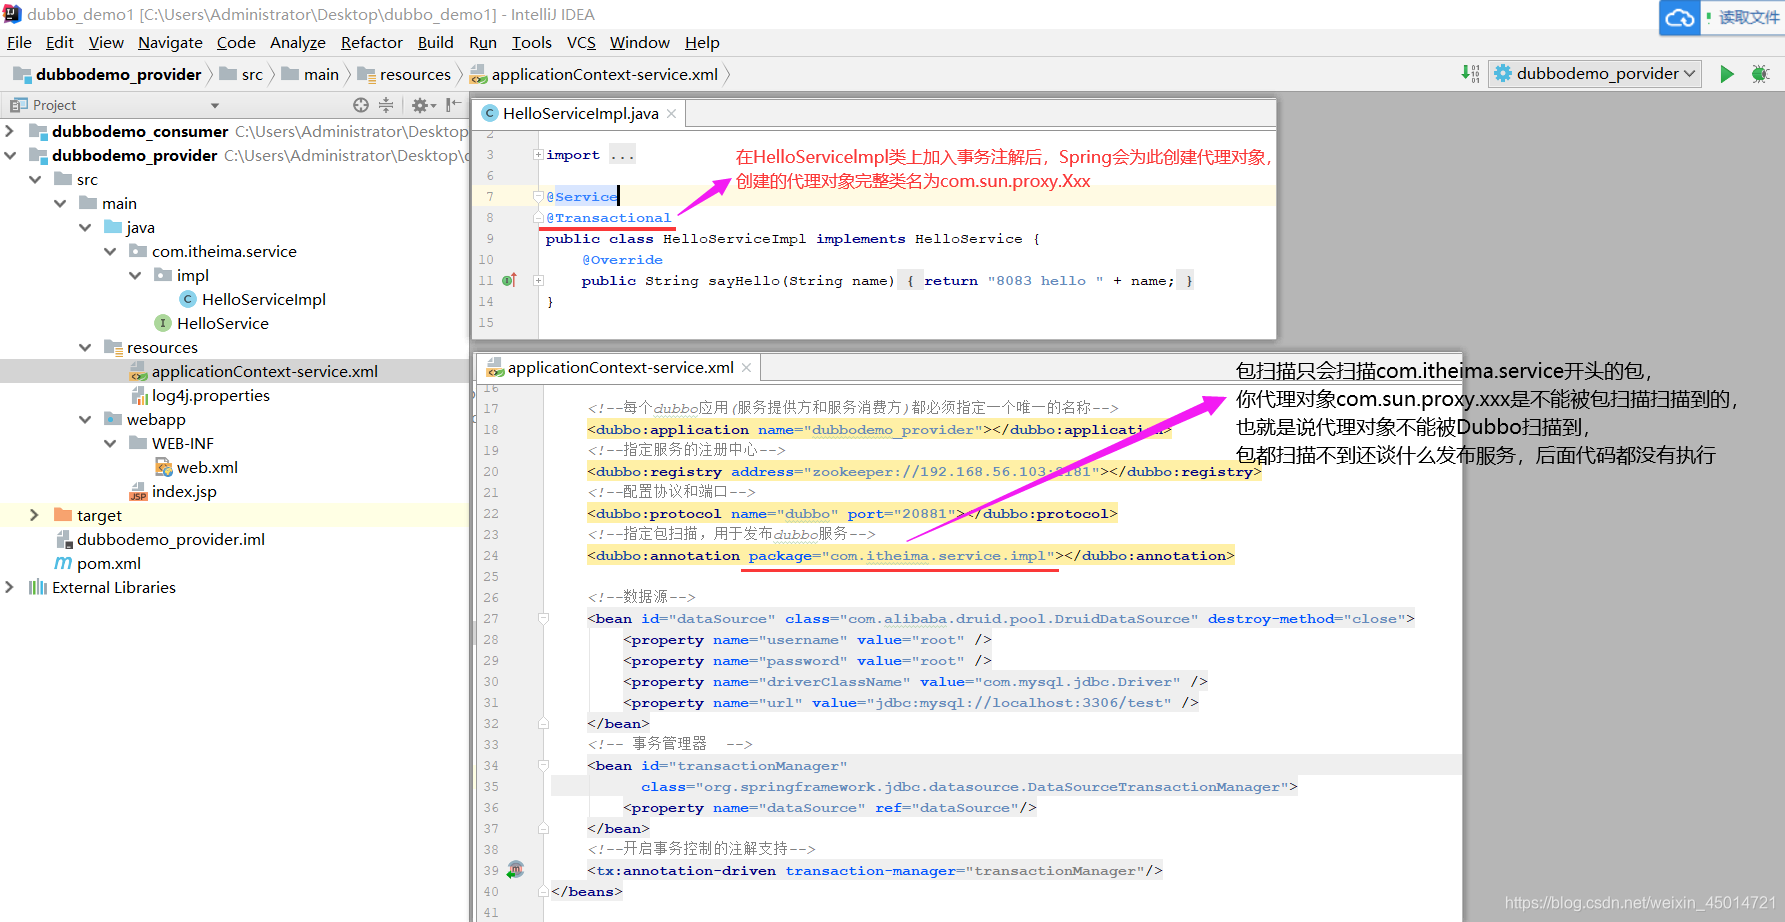Image resolution: width=1785 pixels, height=922 pixels.
Task: Collapse the impl package node
Action: click(135, 275)
